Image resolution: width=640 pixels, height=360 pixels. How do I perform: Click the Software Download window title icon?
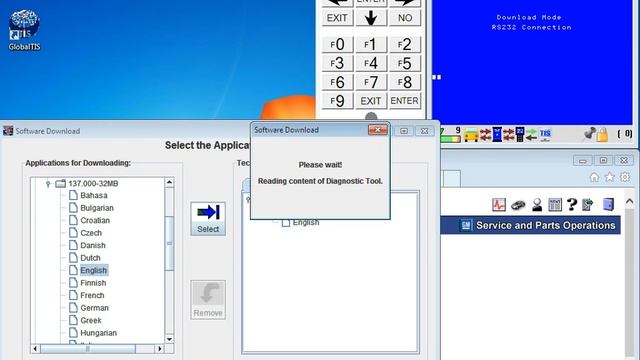8,131
